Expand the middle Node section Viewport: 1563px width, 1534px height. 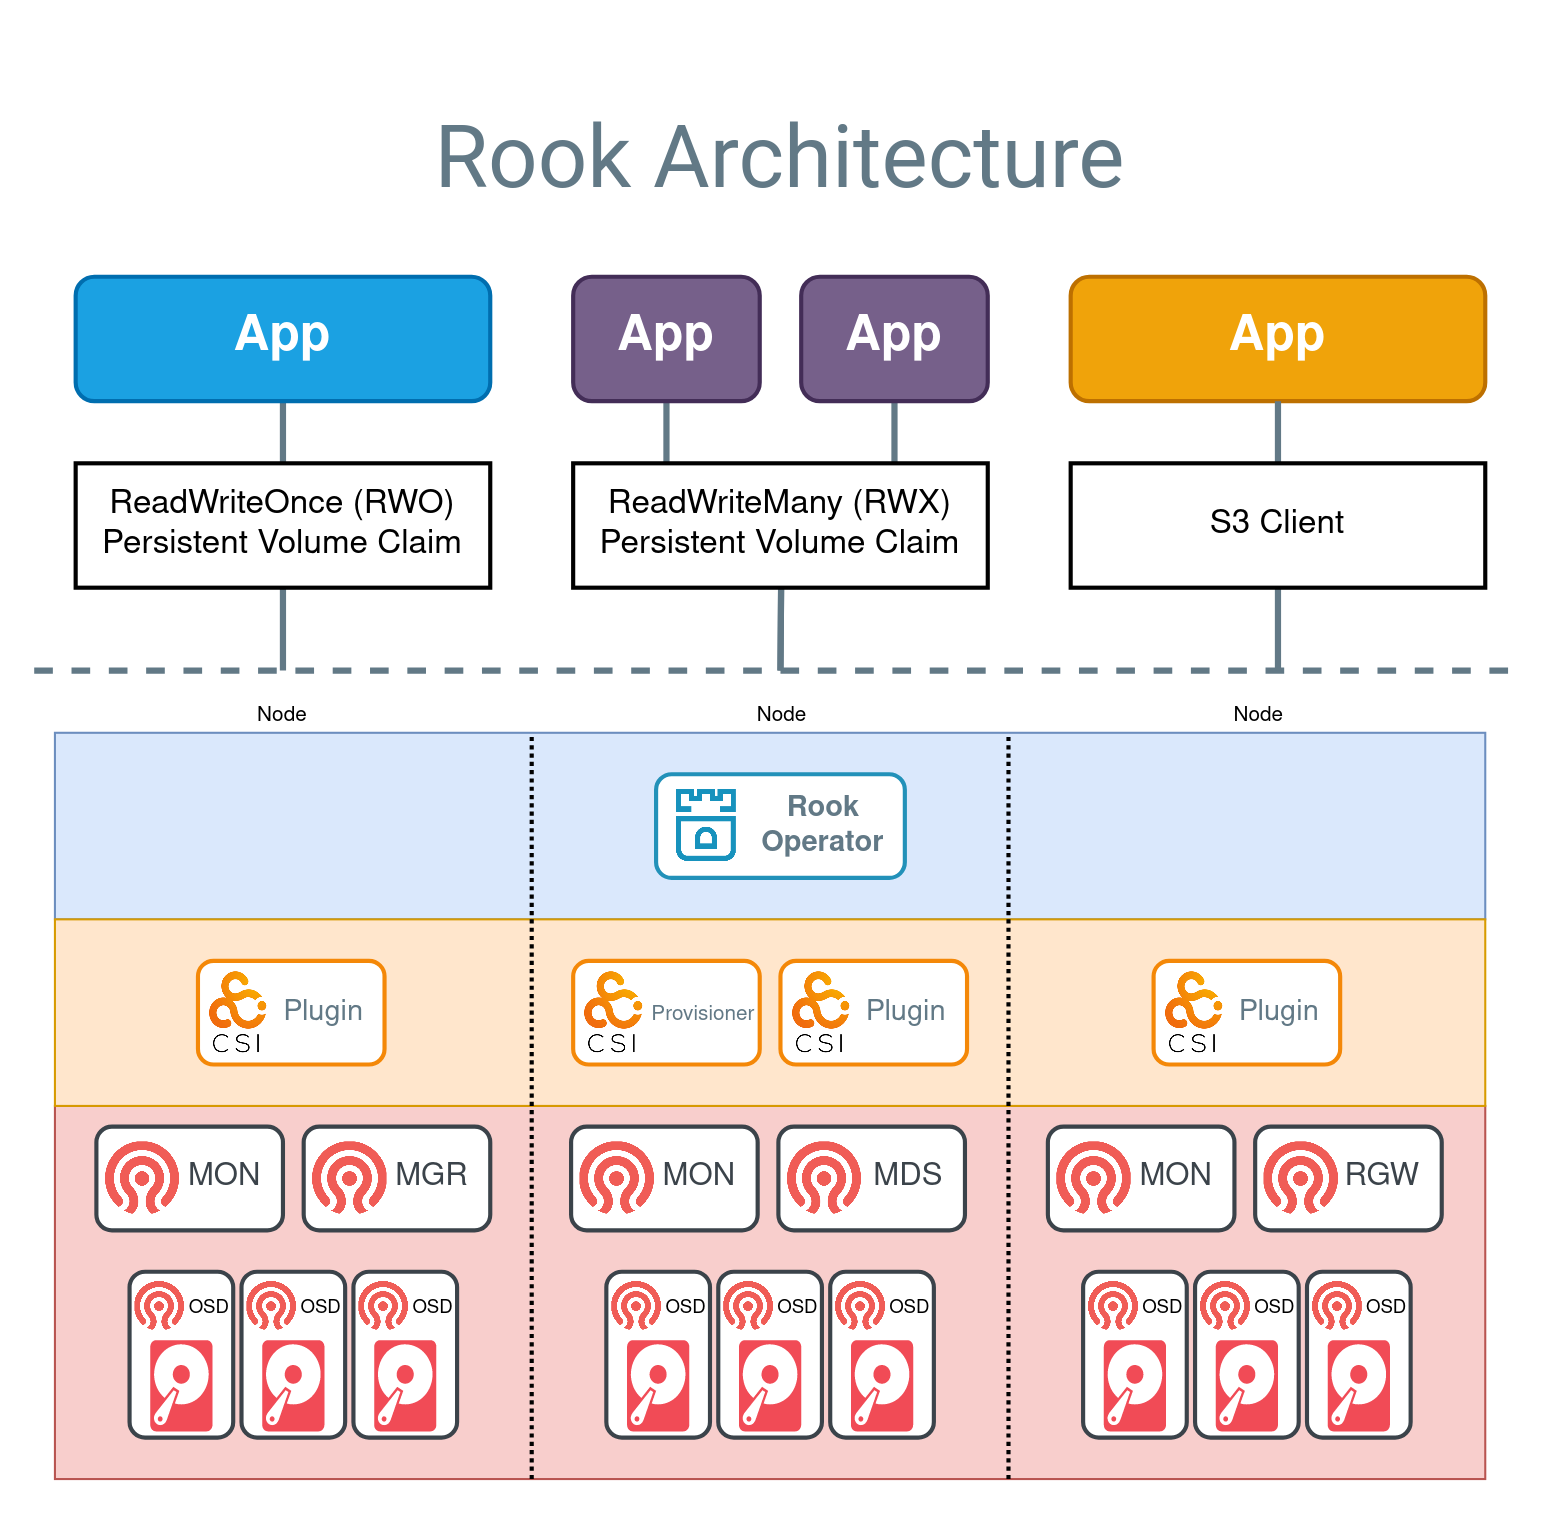(x=781, y=714)
